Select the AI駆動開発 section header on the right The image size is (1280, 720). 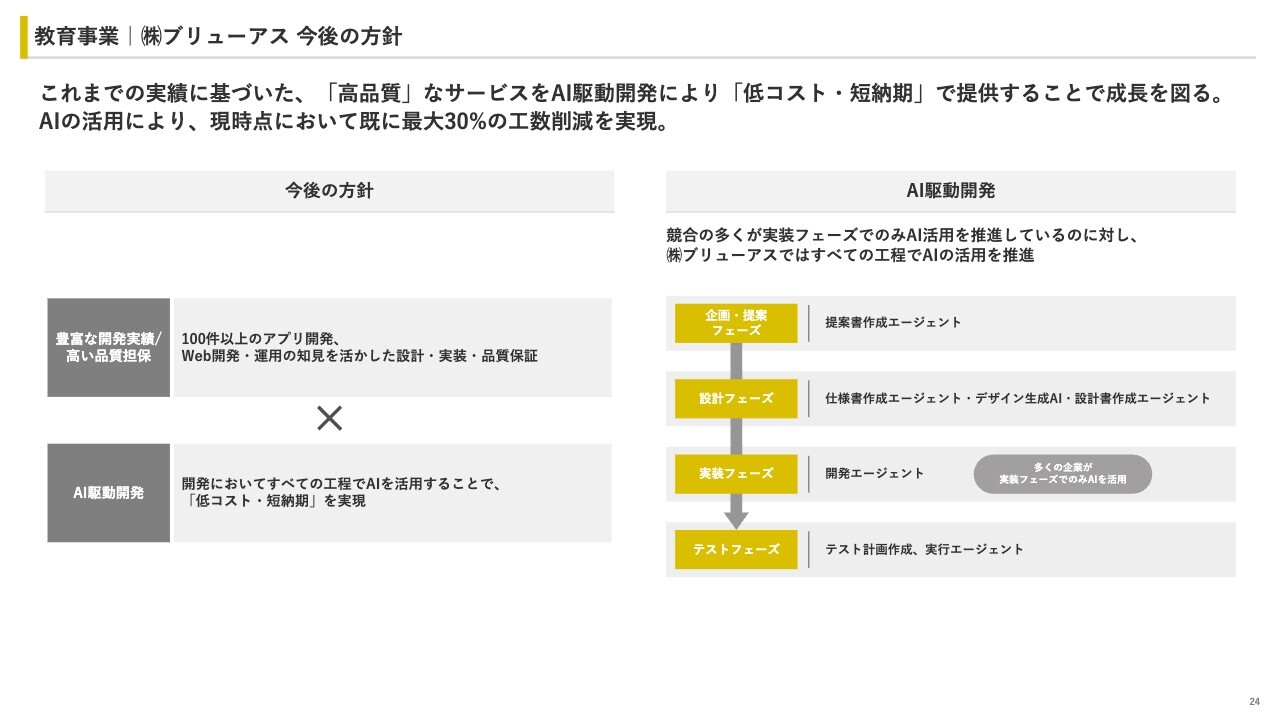click(950, 191)
